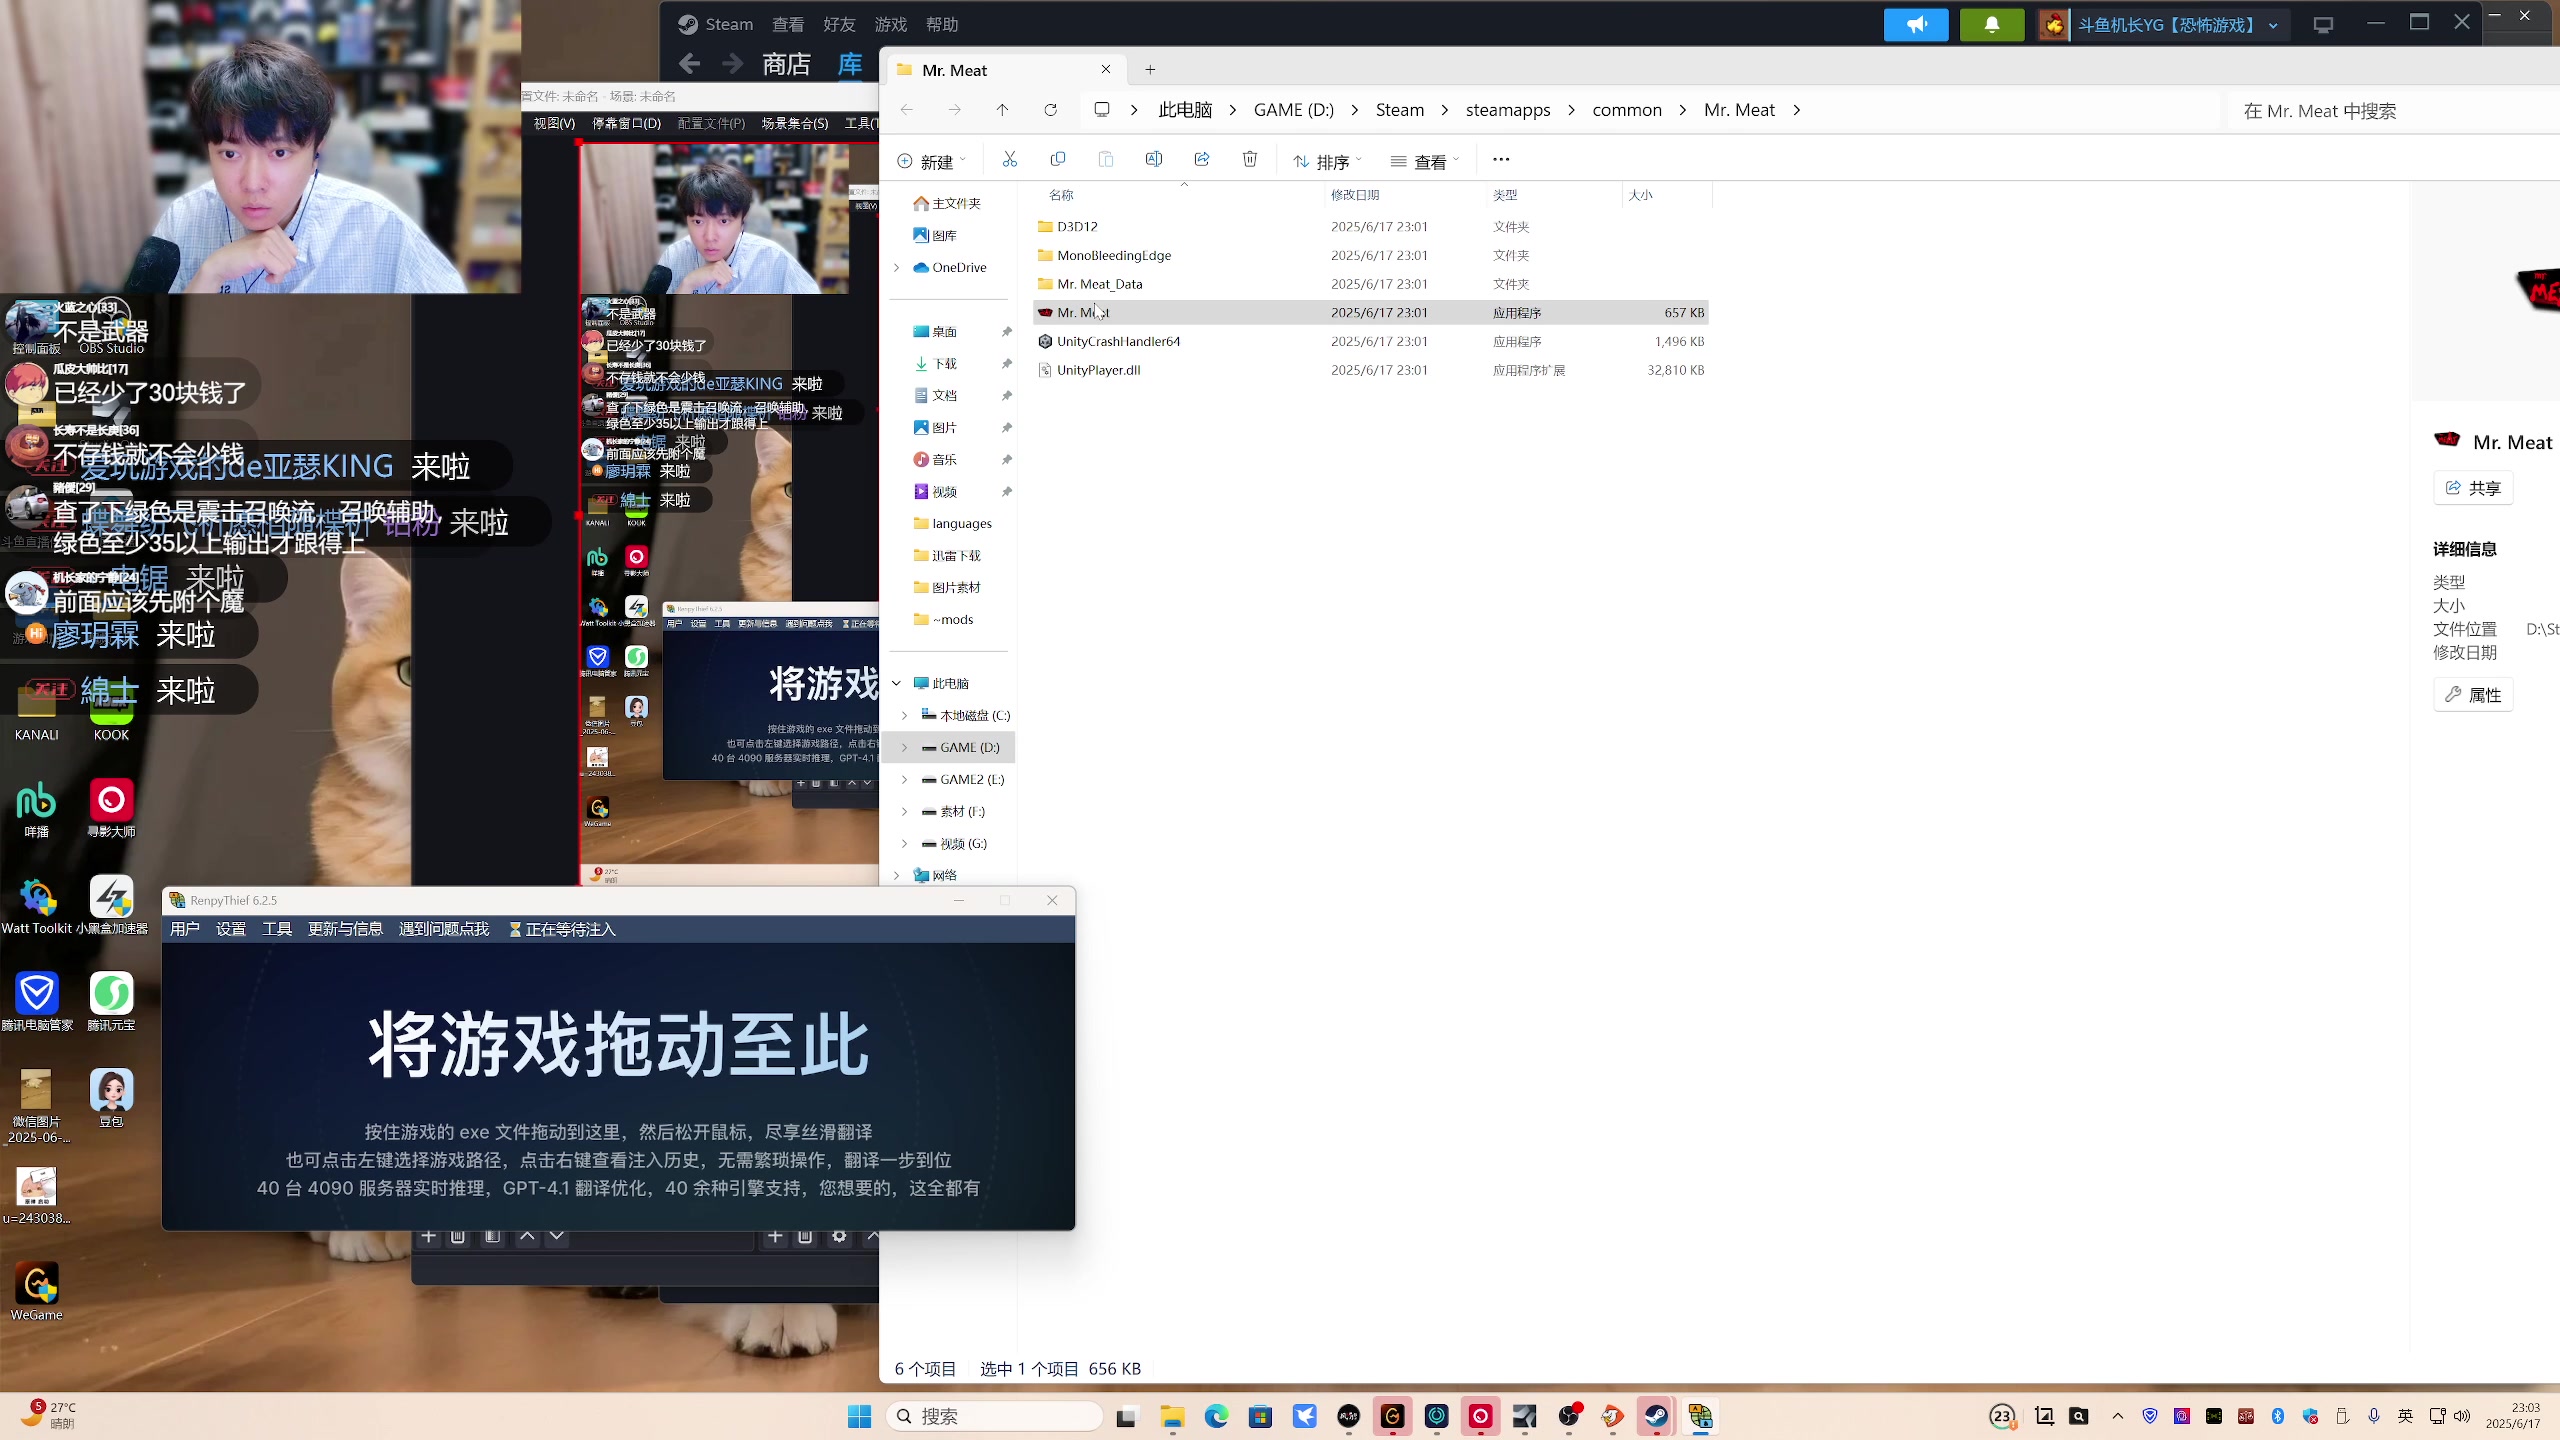Select Mr. Meat_Data folder
2560x1440 pixels.
point(1370,284)
